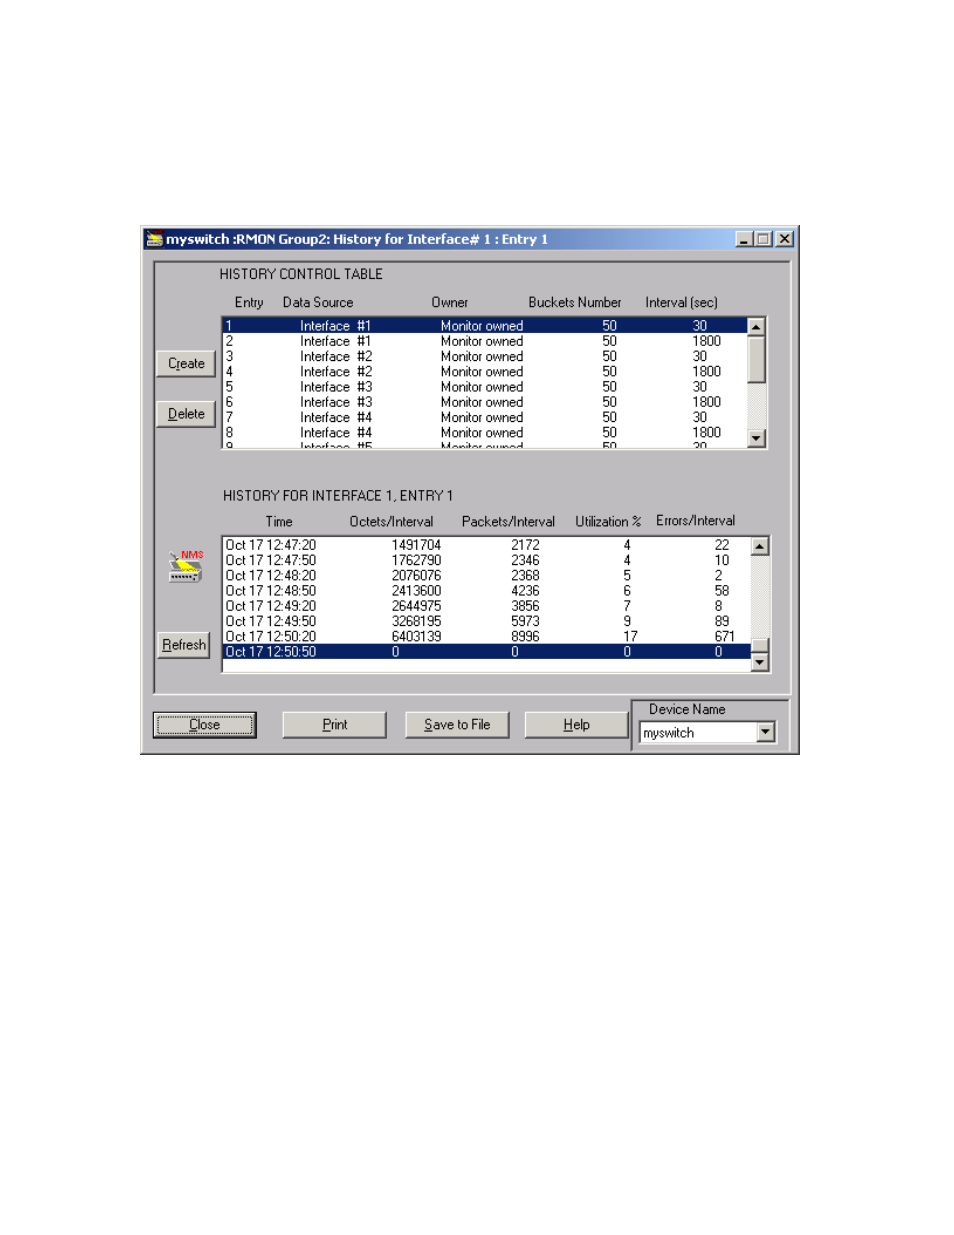Select the Oct 17 12:48:20 history row
This screenshot has height=1235, width=954.
[487, 575]
